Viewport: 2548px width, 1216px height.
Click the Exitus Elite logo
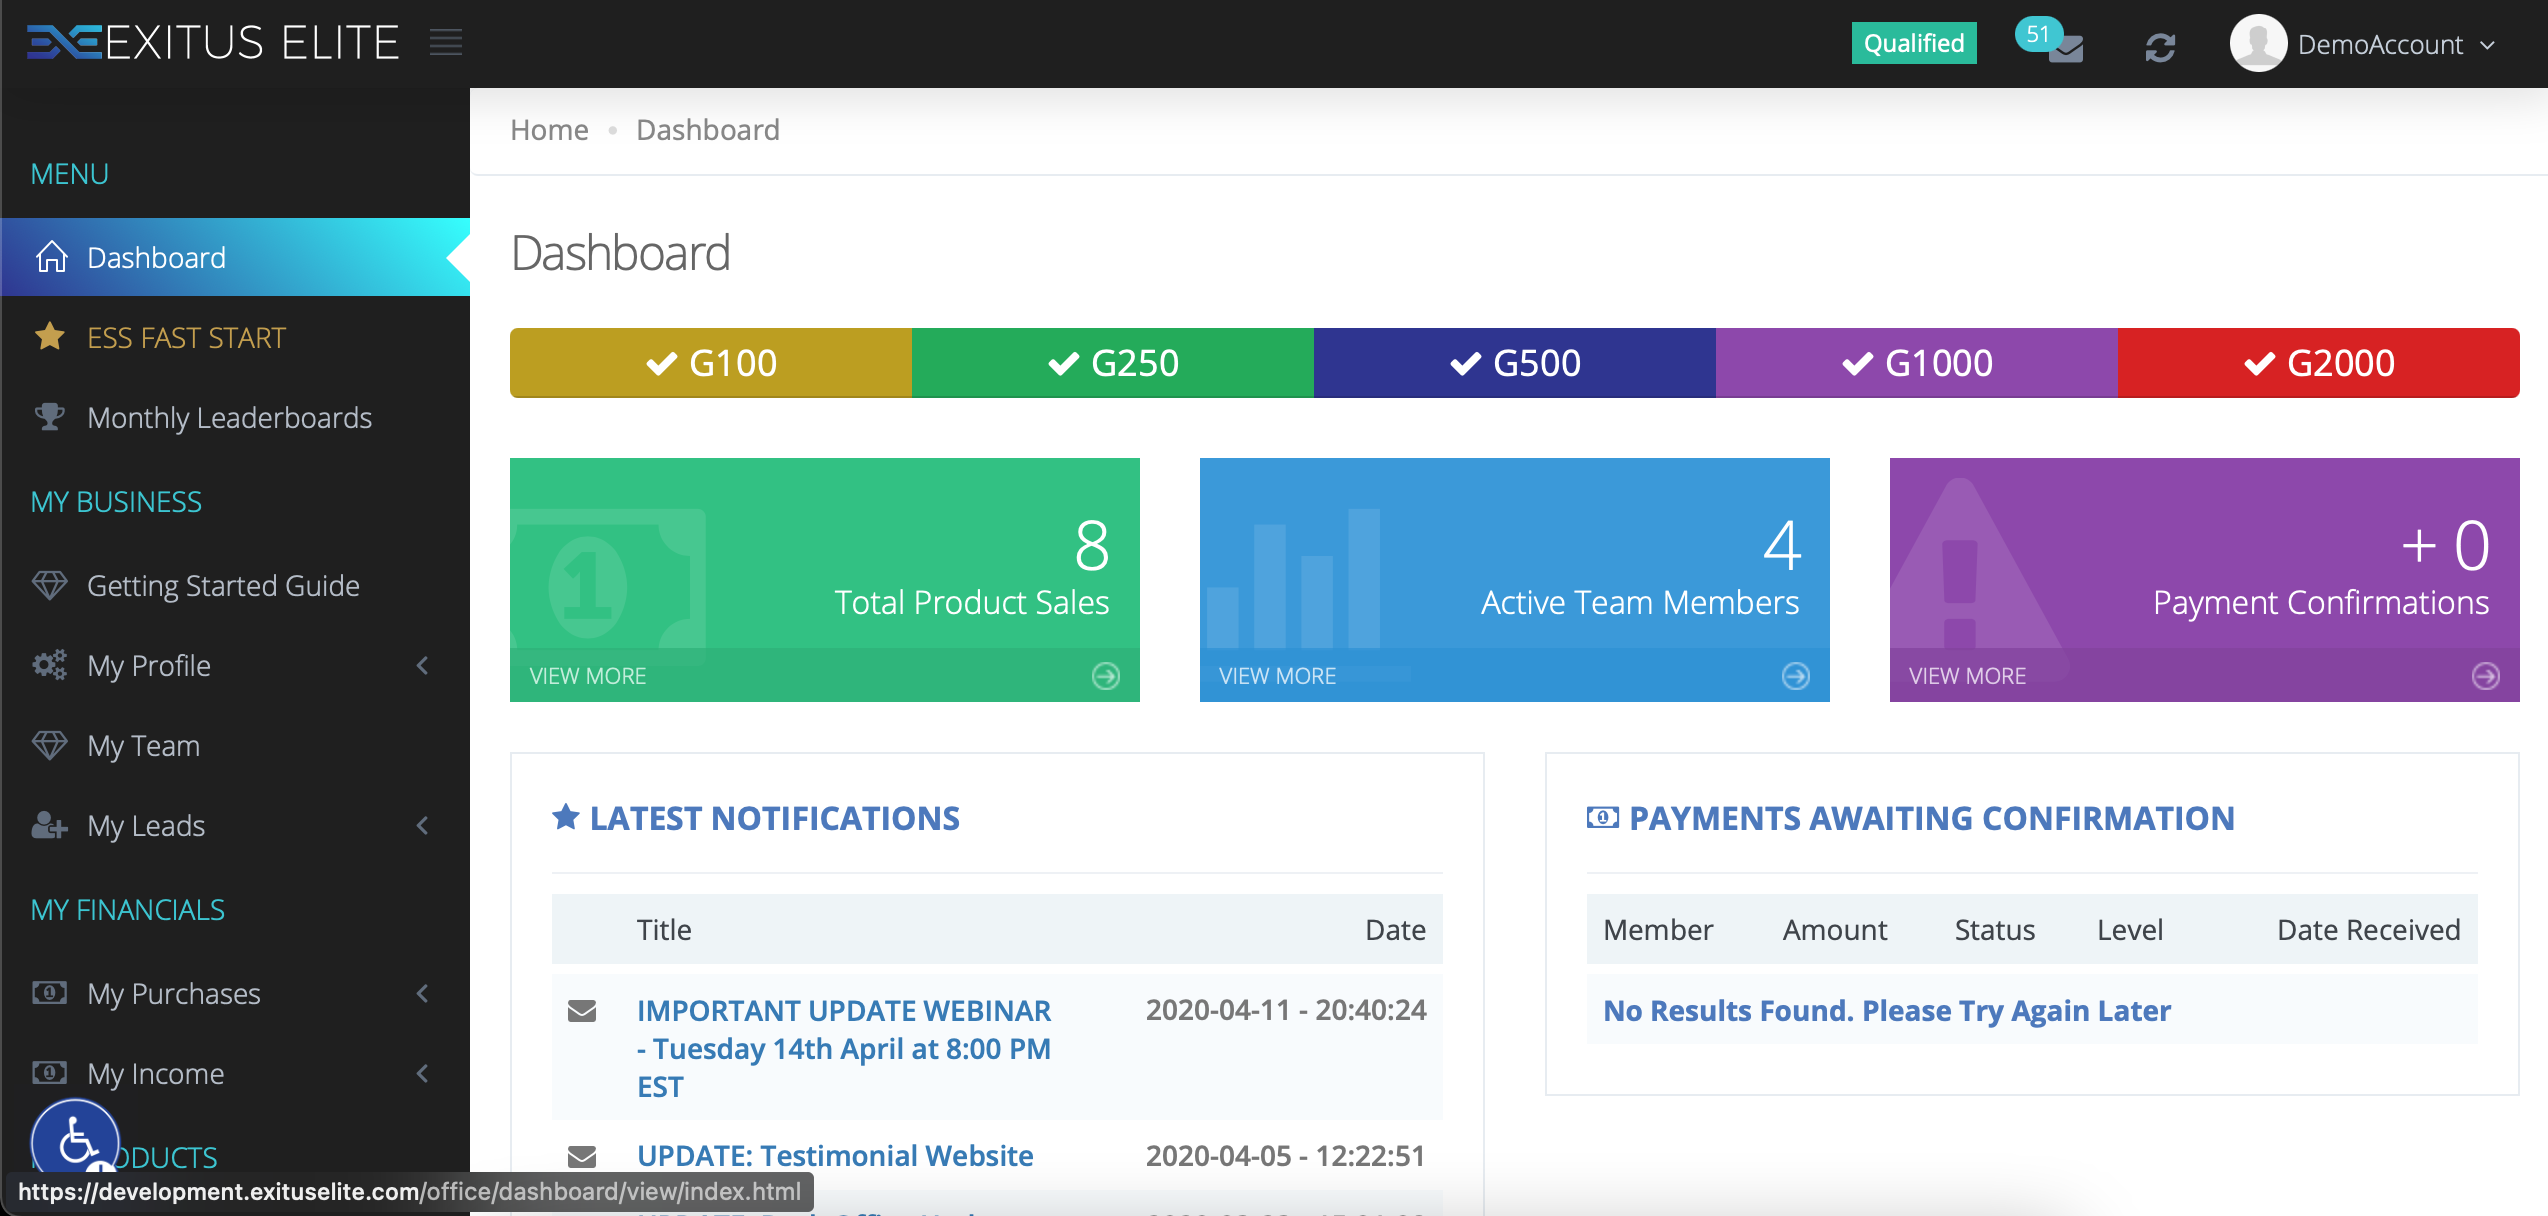(x=212, y=43)
